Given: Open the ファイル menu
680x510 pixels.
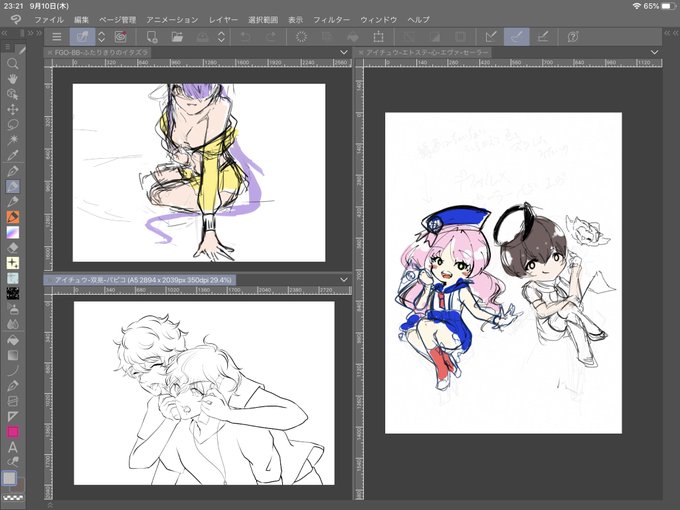Looking at the screenshot, I should 49,20.
